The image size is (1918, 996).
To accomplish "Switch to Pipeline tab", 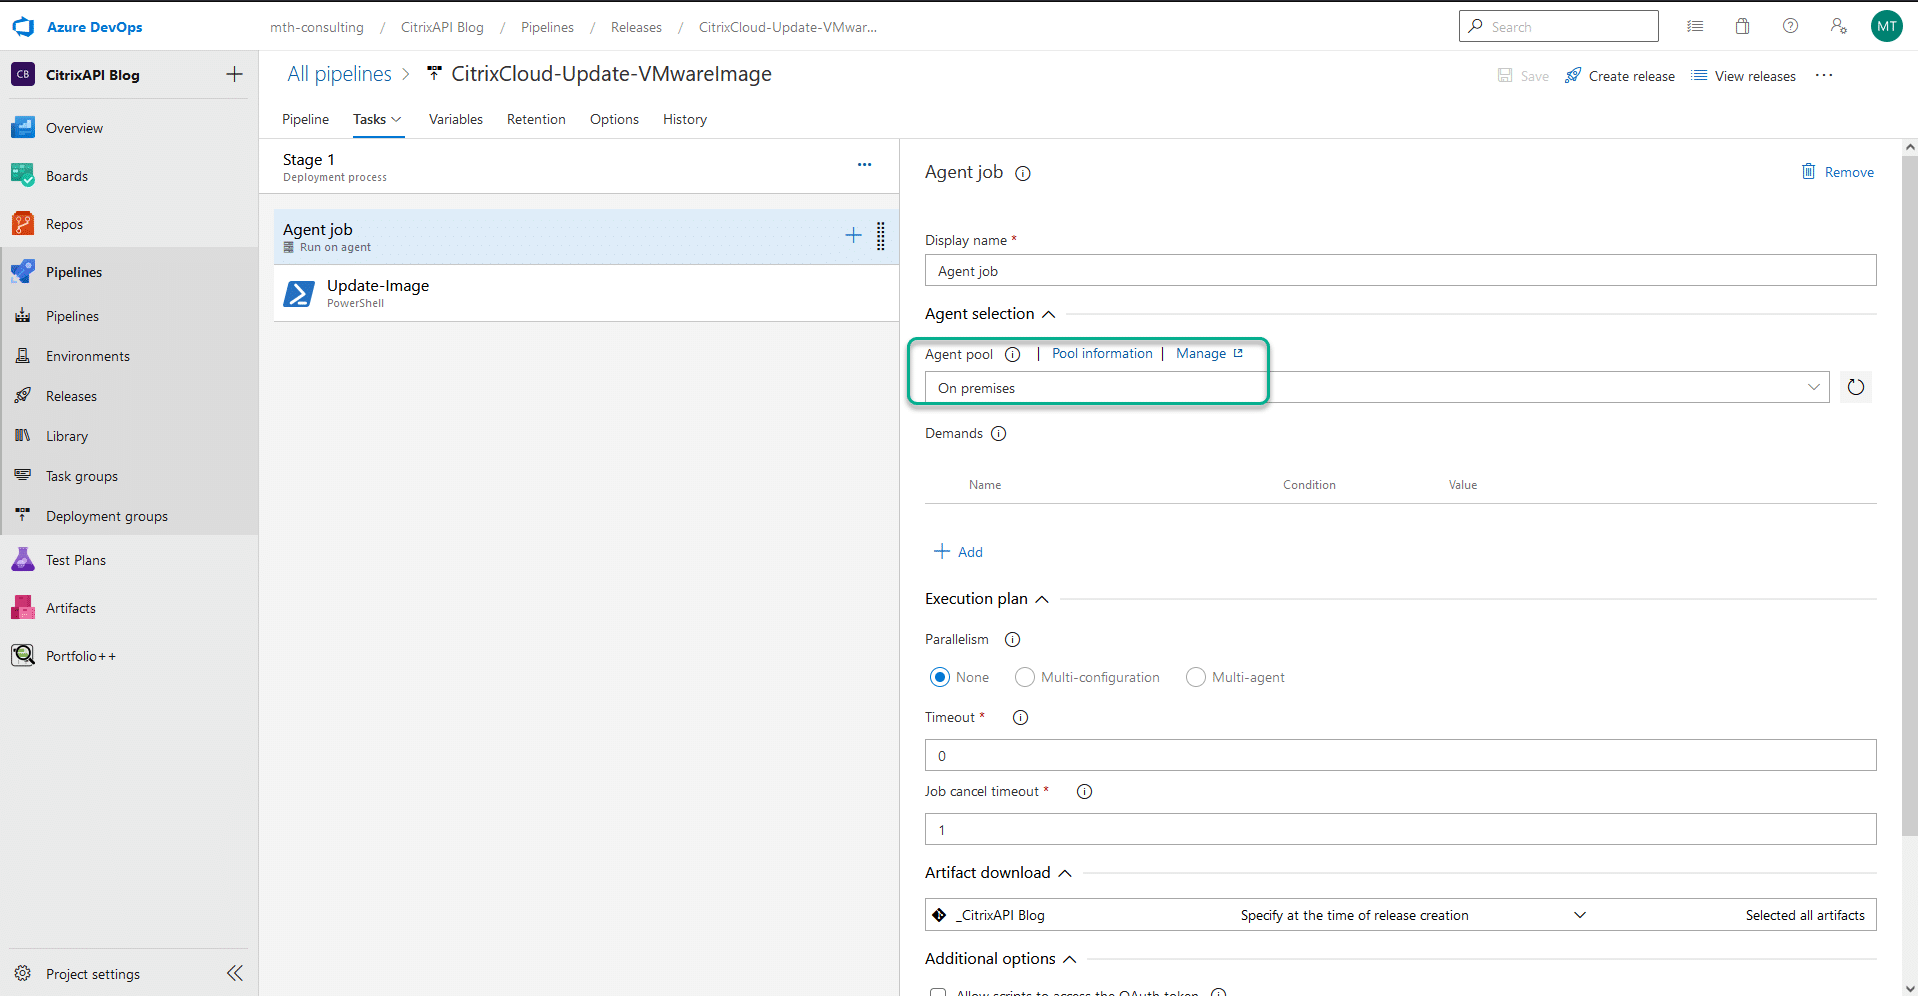I will [305, 119].
